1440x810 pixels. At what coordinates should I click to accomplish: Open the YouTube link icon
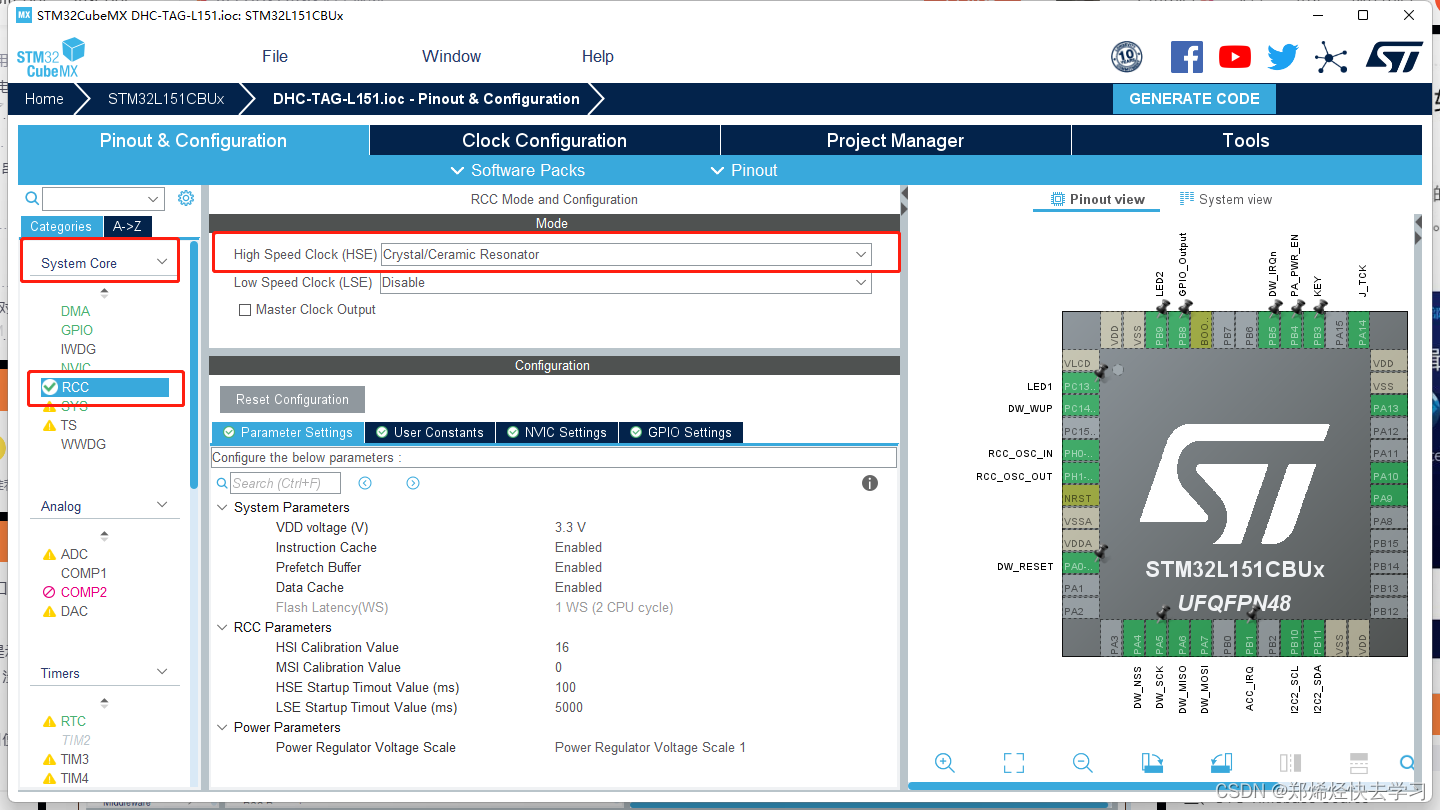[1234, 57]
